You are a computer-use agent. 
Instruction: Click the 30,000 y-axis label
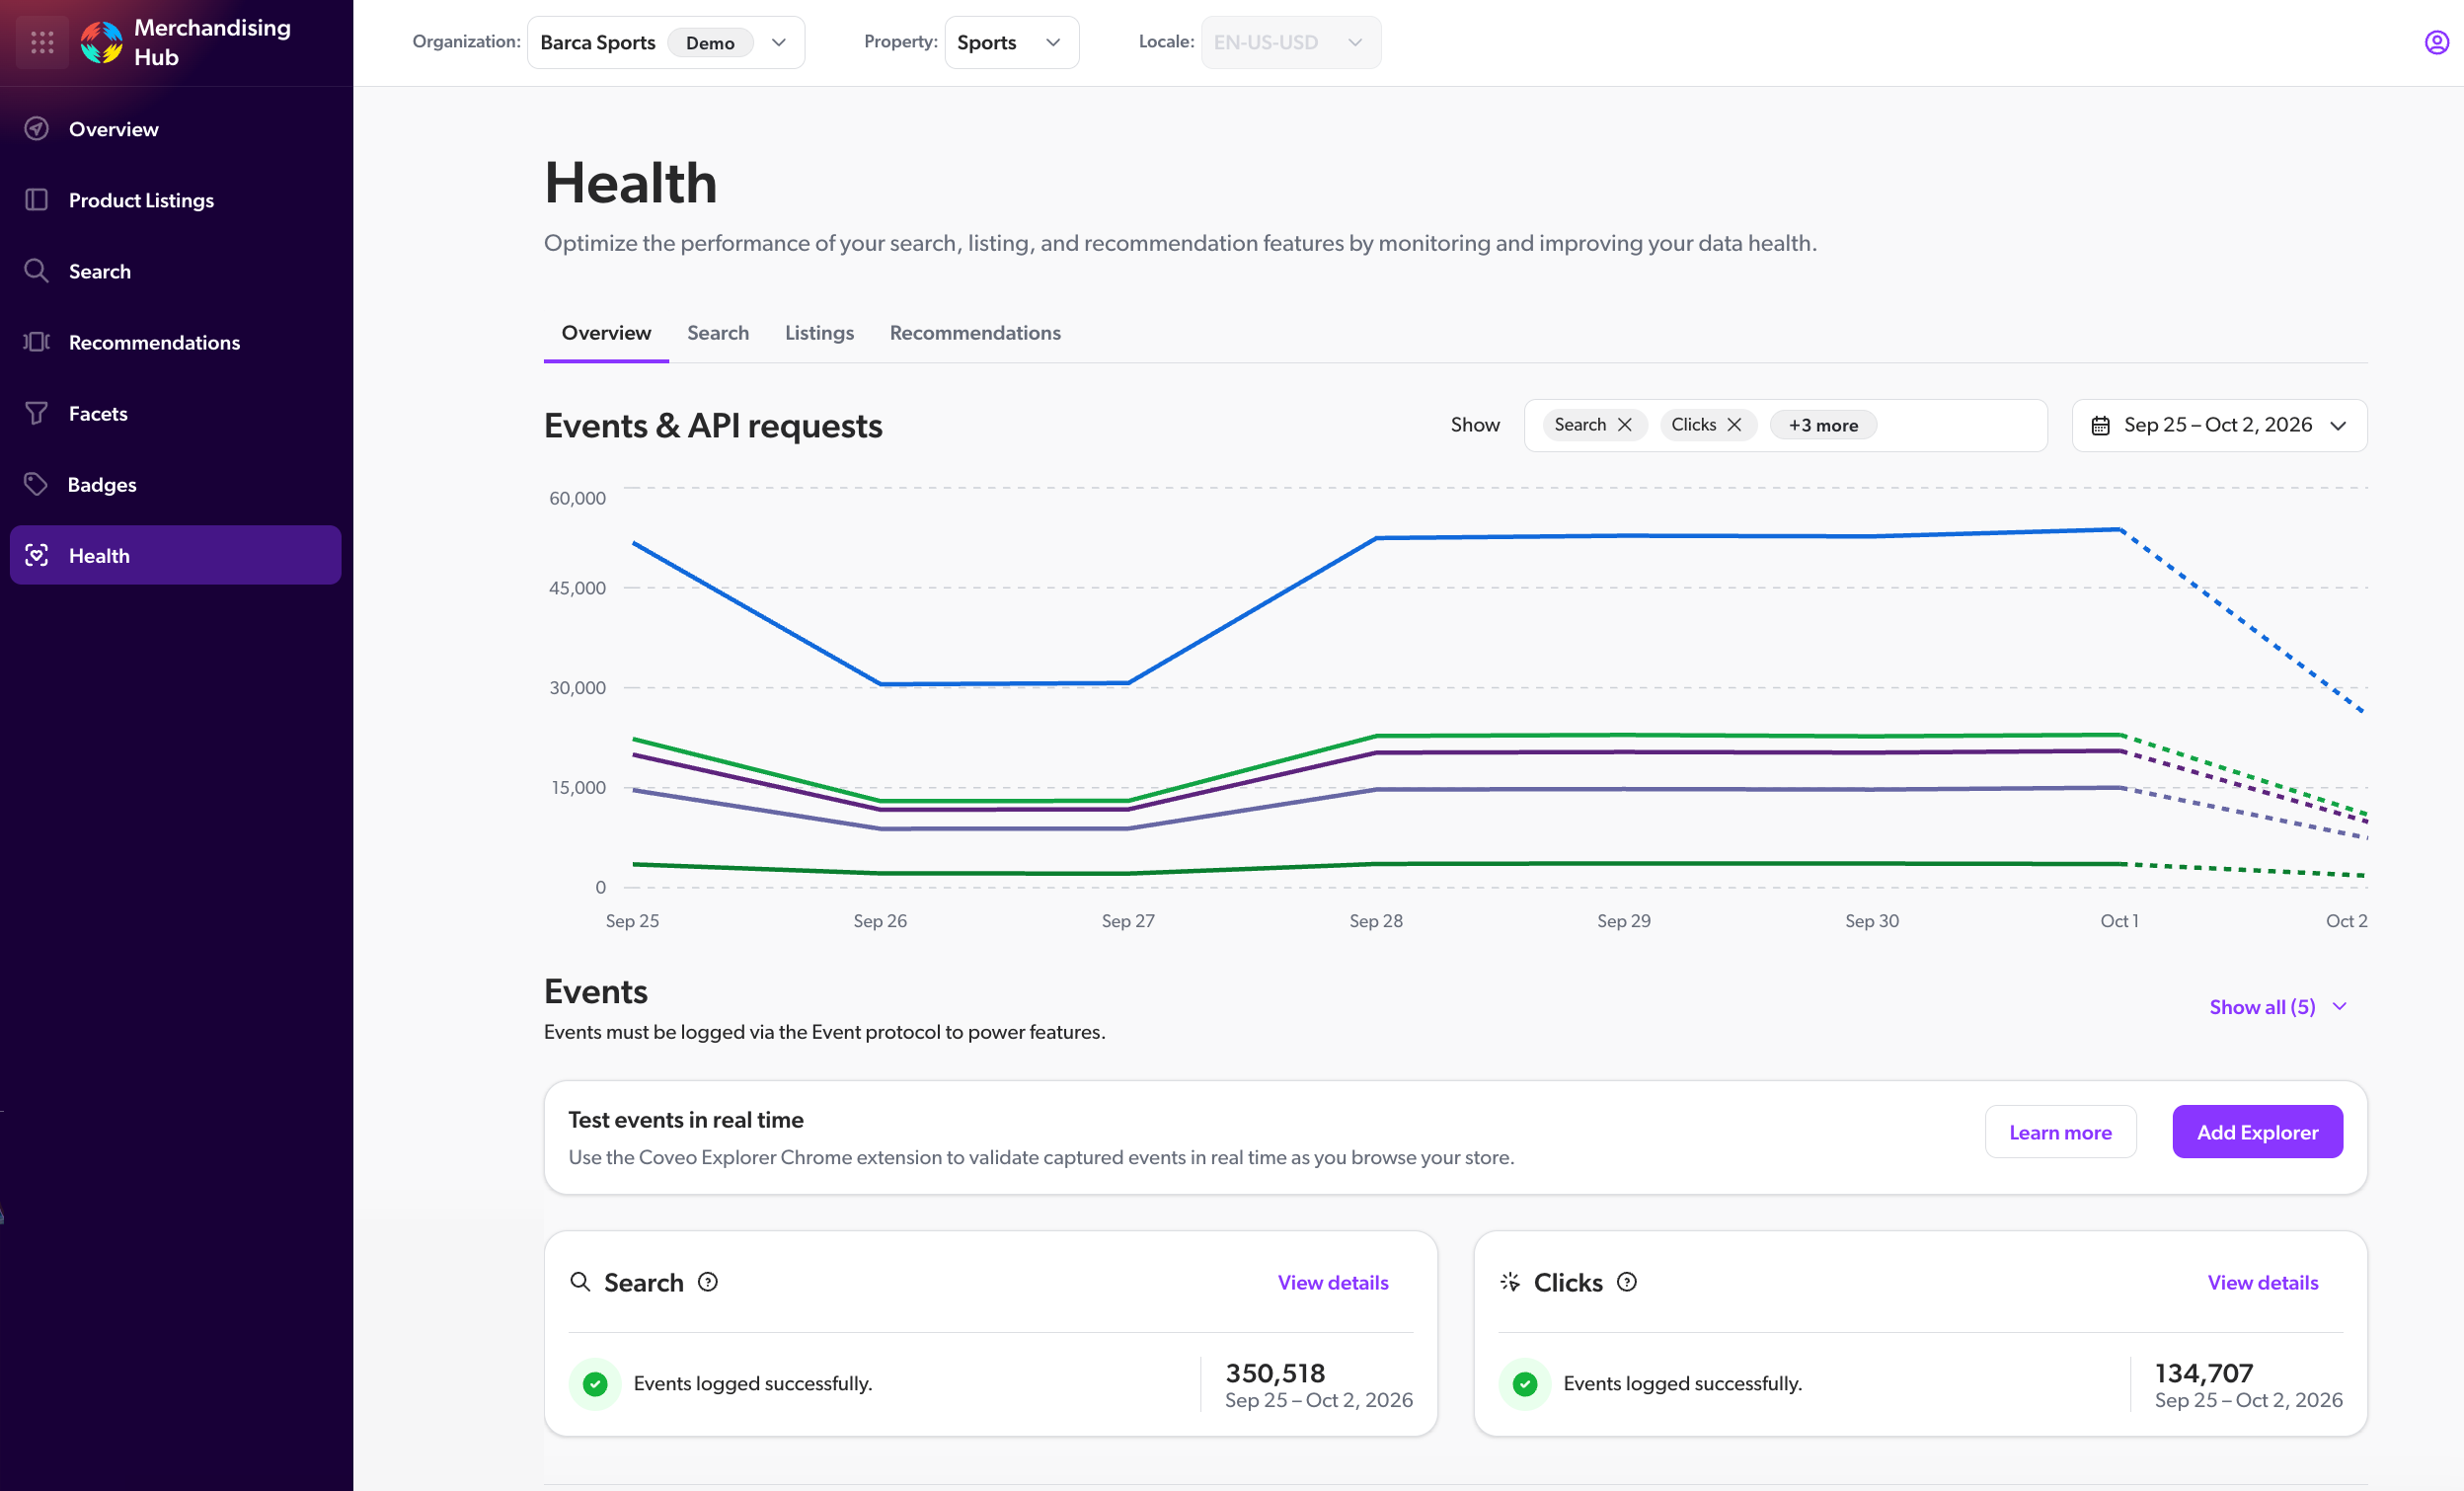(x=577, y=688)
